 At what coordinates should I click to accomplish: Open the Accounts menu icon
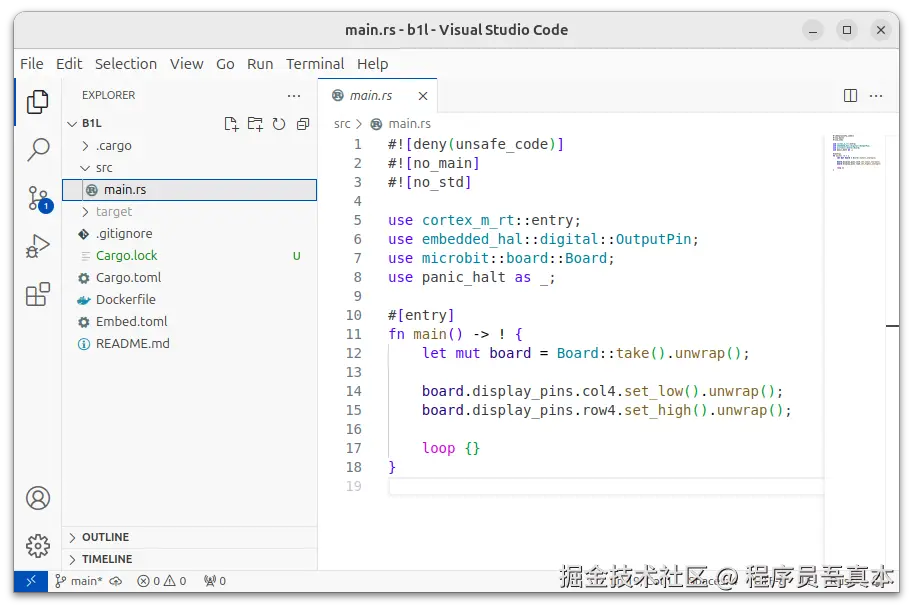pyautogui.click(x=38, y=498)
